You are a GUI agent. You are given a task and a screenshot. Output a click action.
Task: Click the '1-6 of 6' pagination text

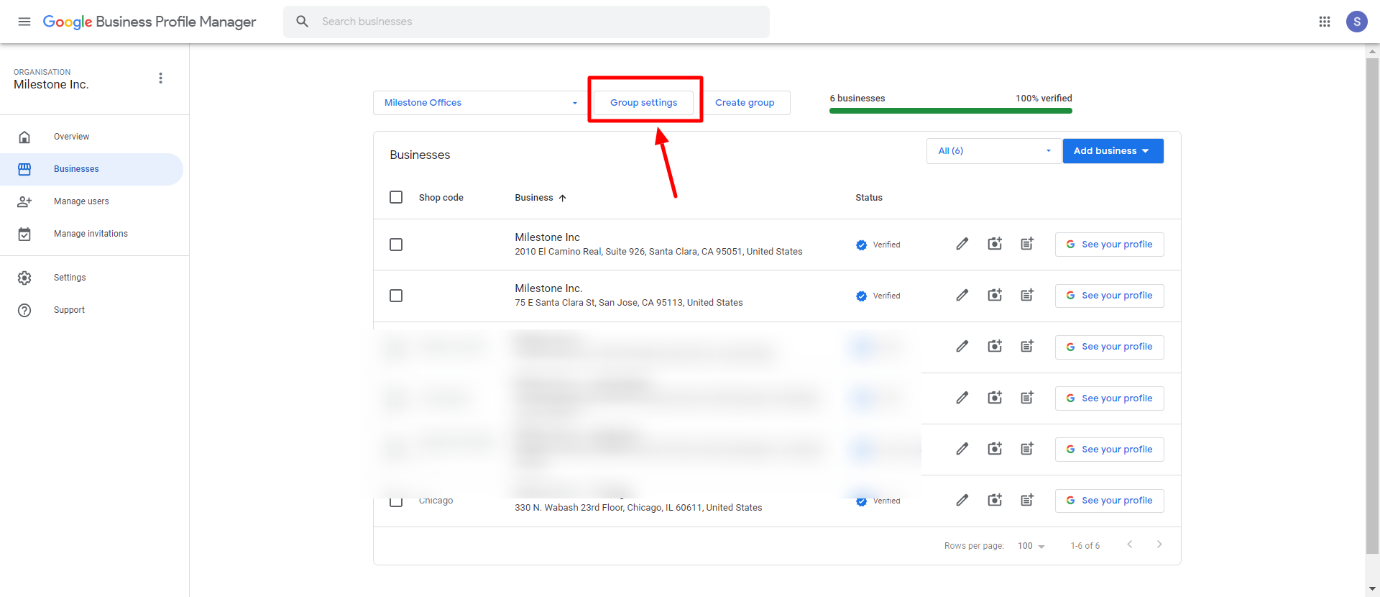point(1085,546)
